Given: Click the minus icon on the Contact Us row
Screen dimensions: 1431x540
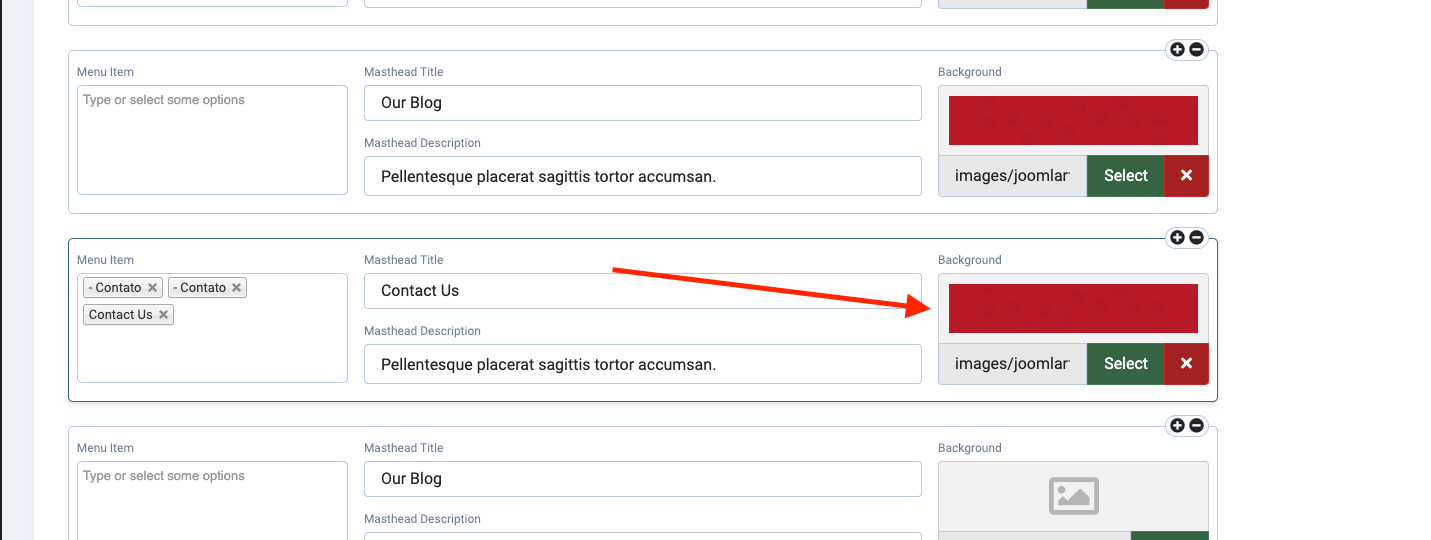Looking at the screenshot, I should pyautogui.click(x=1196, y=238).
